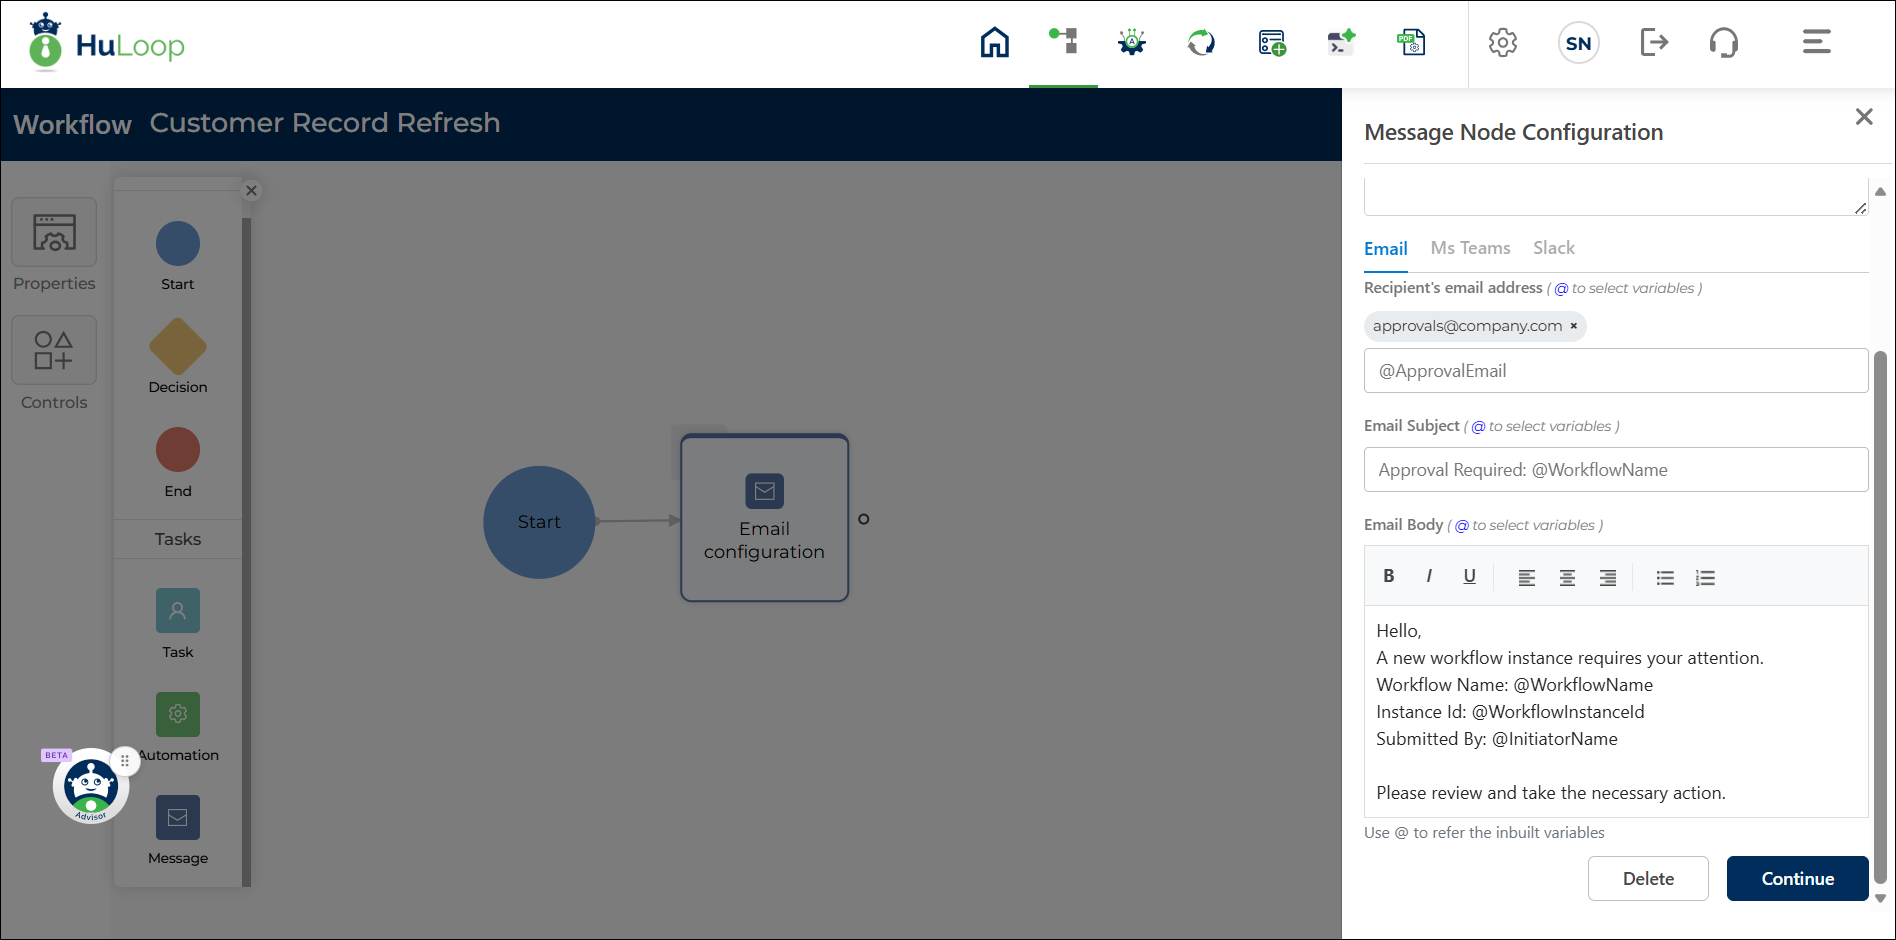Click the configuration panel vertical scrollbar
This screenshot has height=940, width=1896.
1880,618
